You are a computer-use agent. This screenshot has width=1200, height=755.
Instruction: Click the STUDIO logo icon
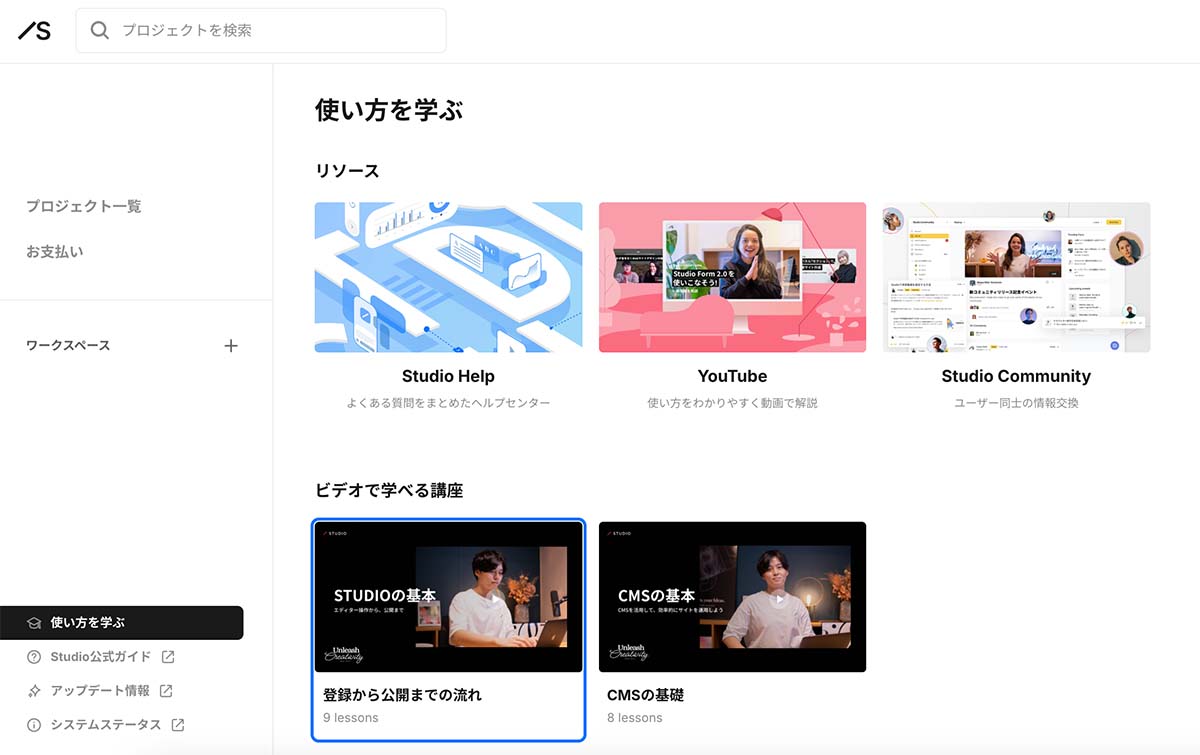tap(34, 31)
